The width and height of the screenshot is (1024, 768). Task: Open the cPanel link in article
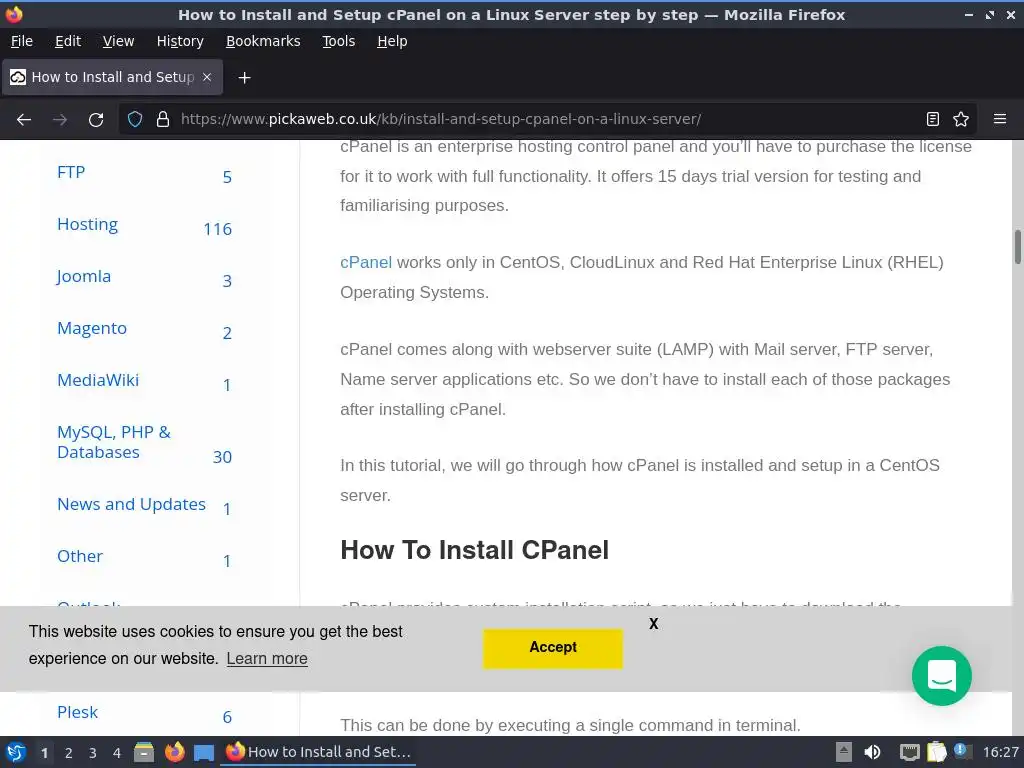click(x=366, y=263)
